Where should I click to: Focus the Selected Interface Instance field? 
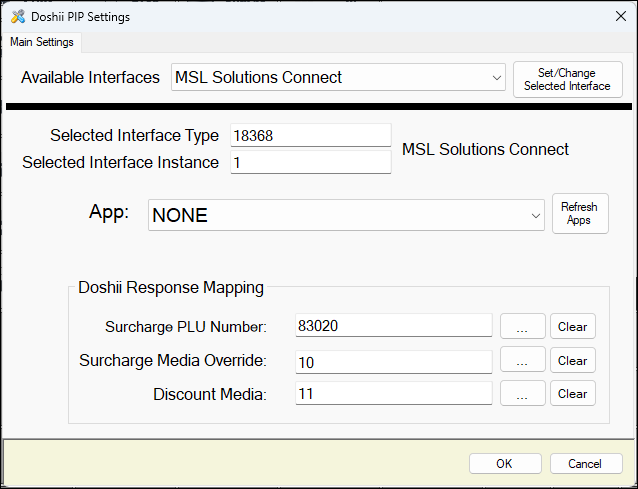click(x=311, y=162)
